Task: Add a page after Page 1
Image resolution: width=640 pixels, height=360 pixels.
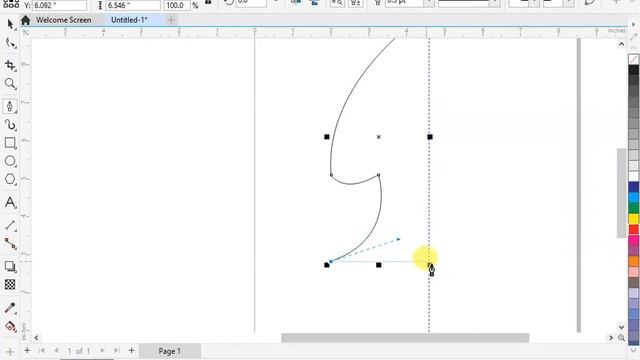Action: [131, 351]
